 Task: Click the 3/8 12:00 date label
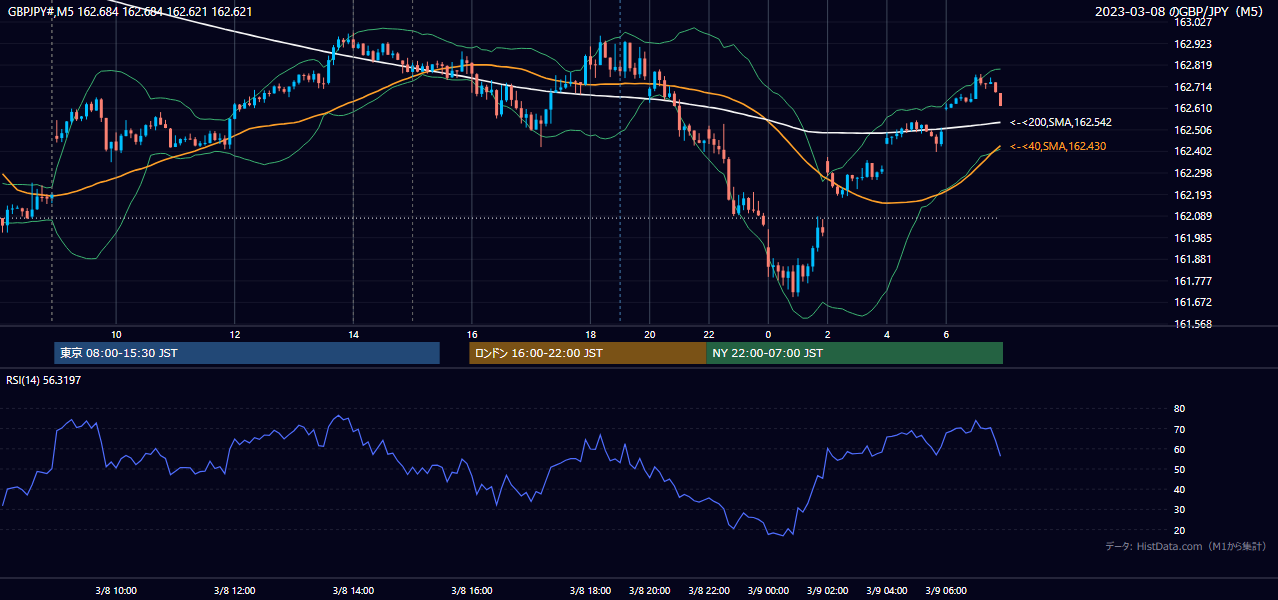pos(234,590)
